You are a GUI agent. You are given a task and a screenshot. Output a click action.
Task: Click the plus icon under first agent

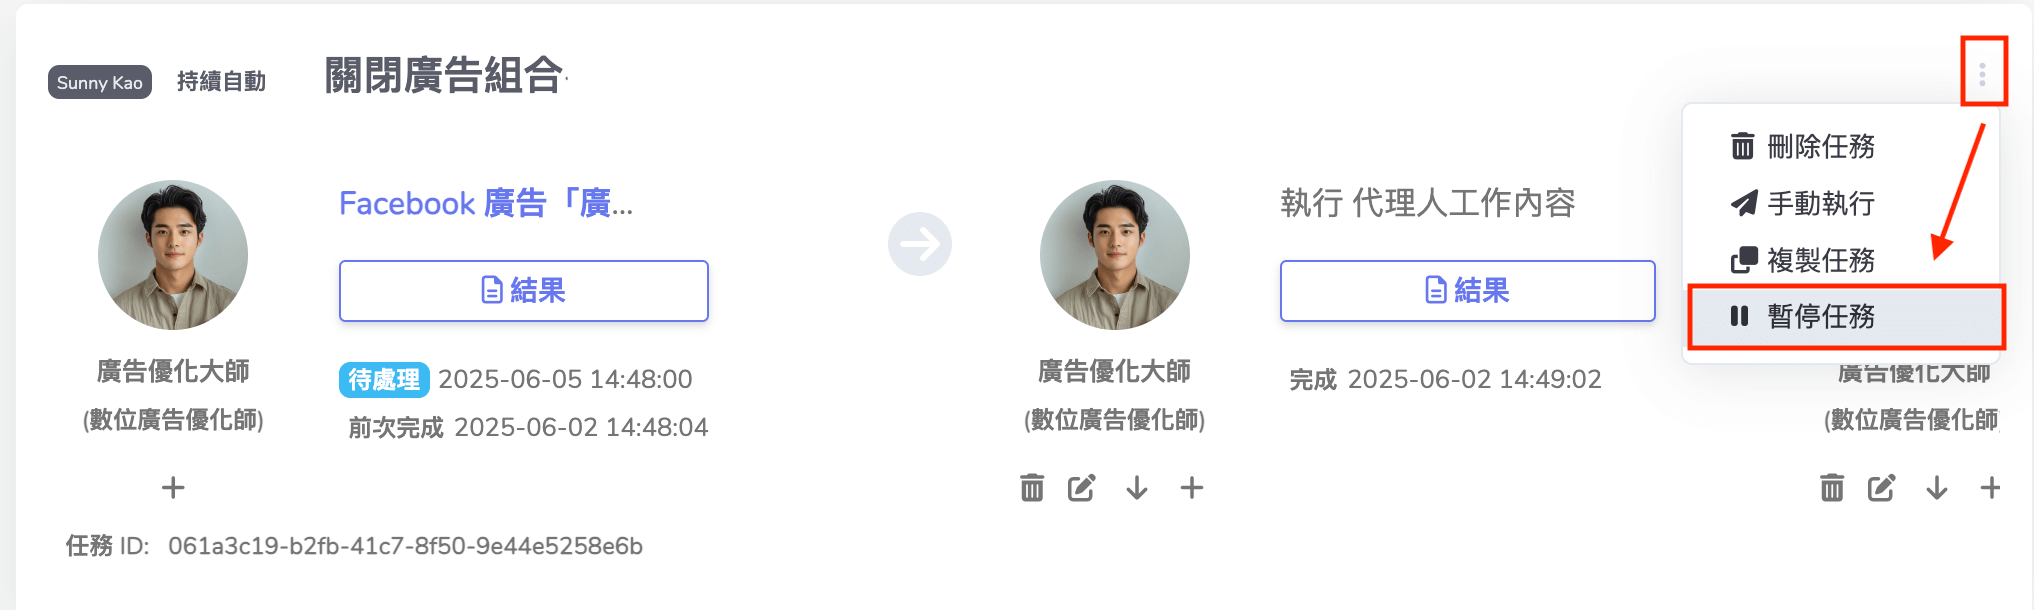[173, 488]
